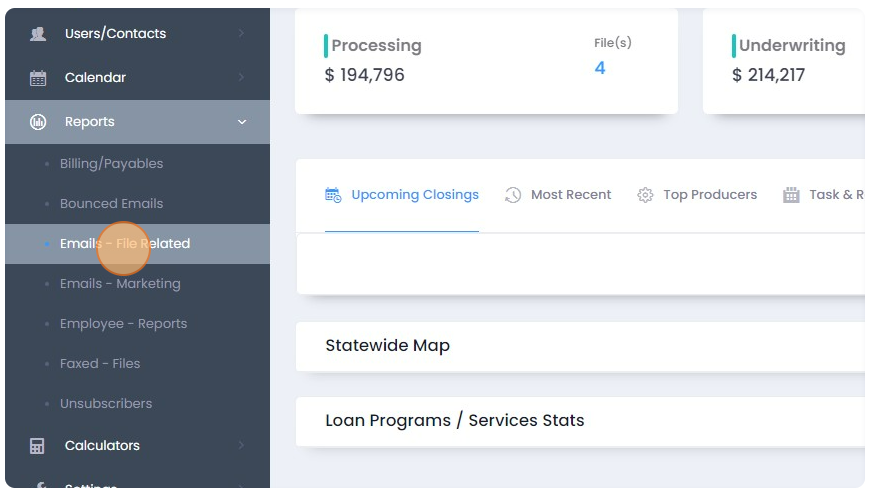Click the Processing card title
The width and height of the screenshot is (873, 496).
[376, 46]
